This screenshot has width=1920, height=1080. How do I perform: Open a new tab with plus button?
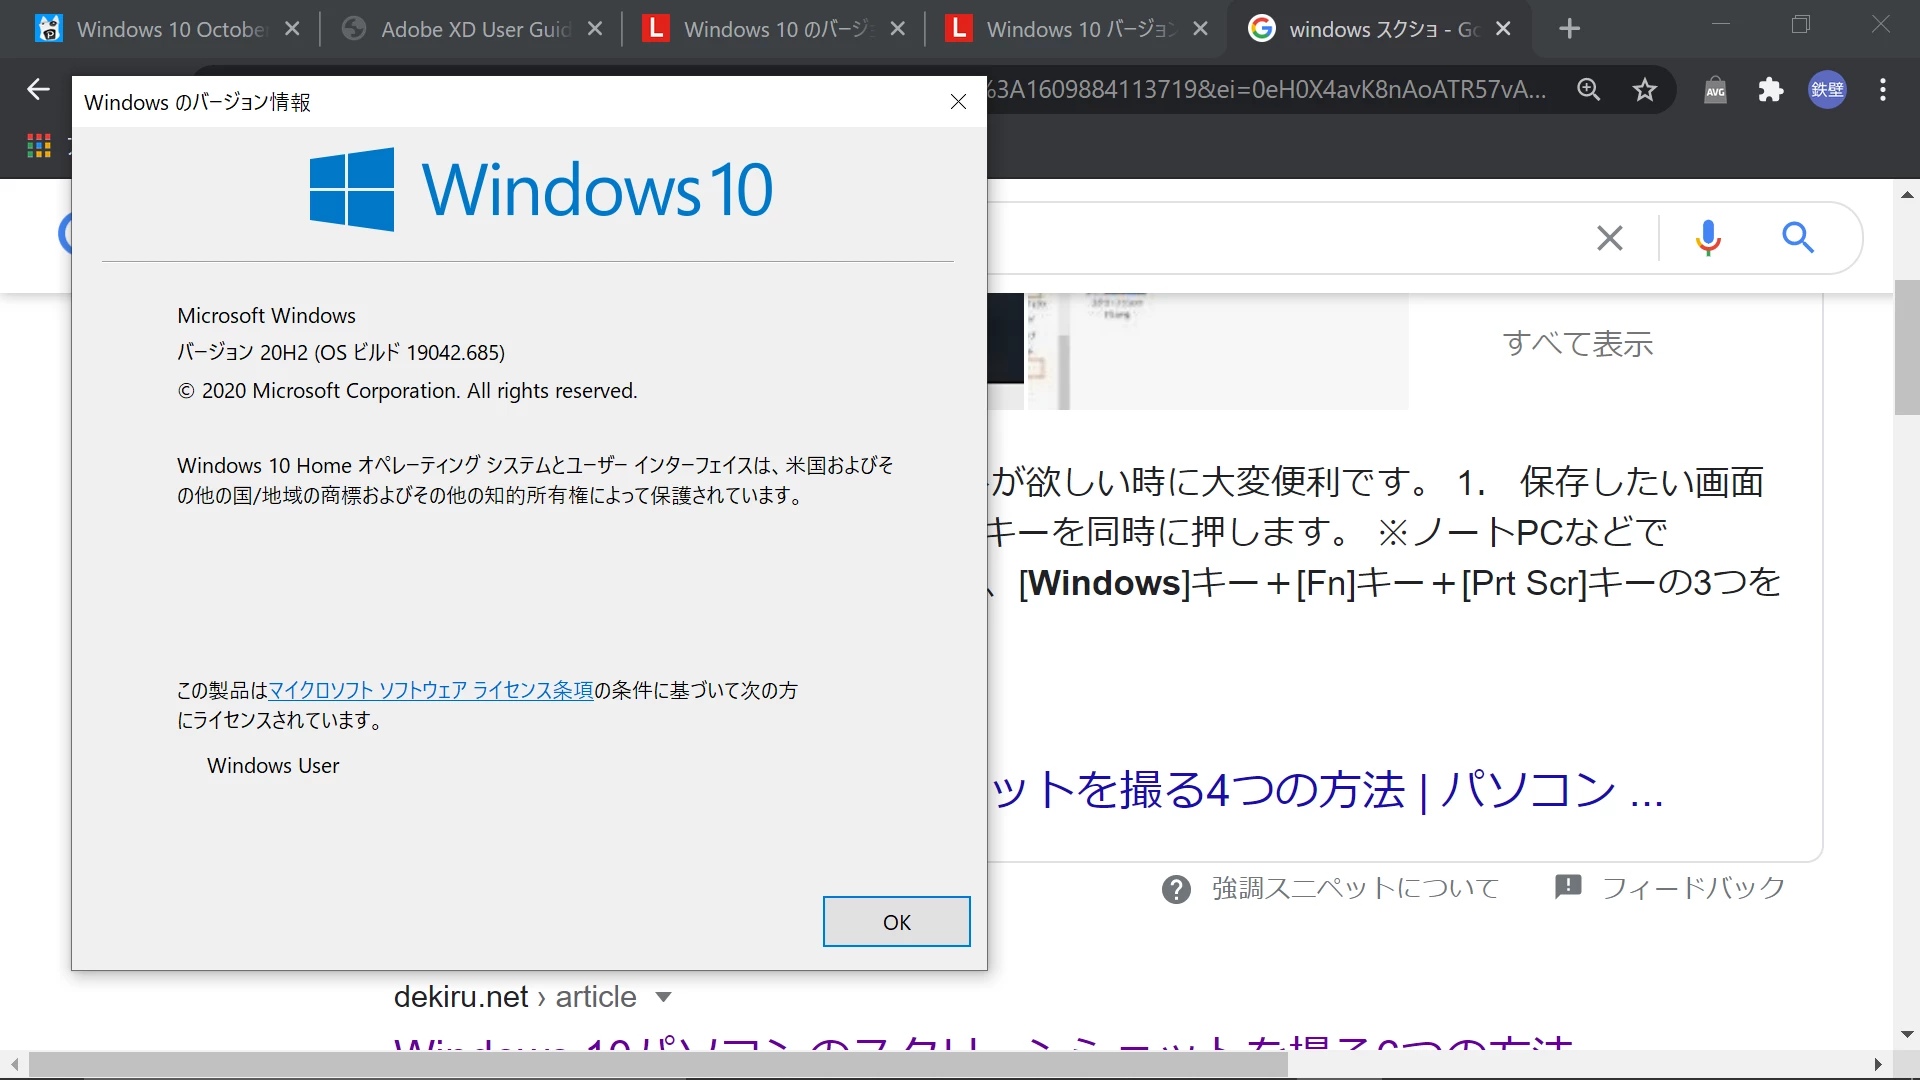[1570, 29]
